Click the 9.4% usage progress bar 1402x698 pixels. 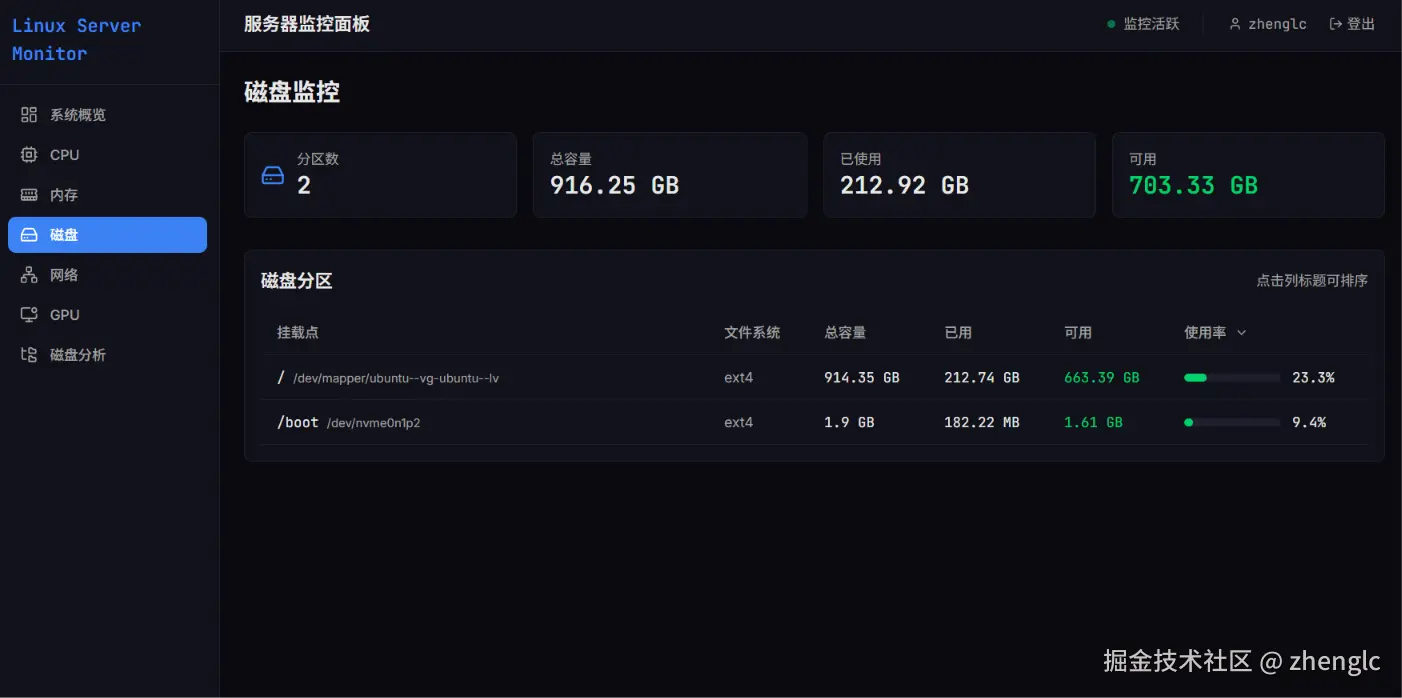click(x=1232, y=423)
